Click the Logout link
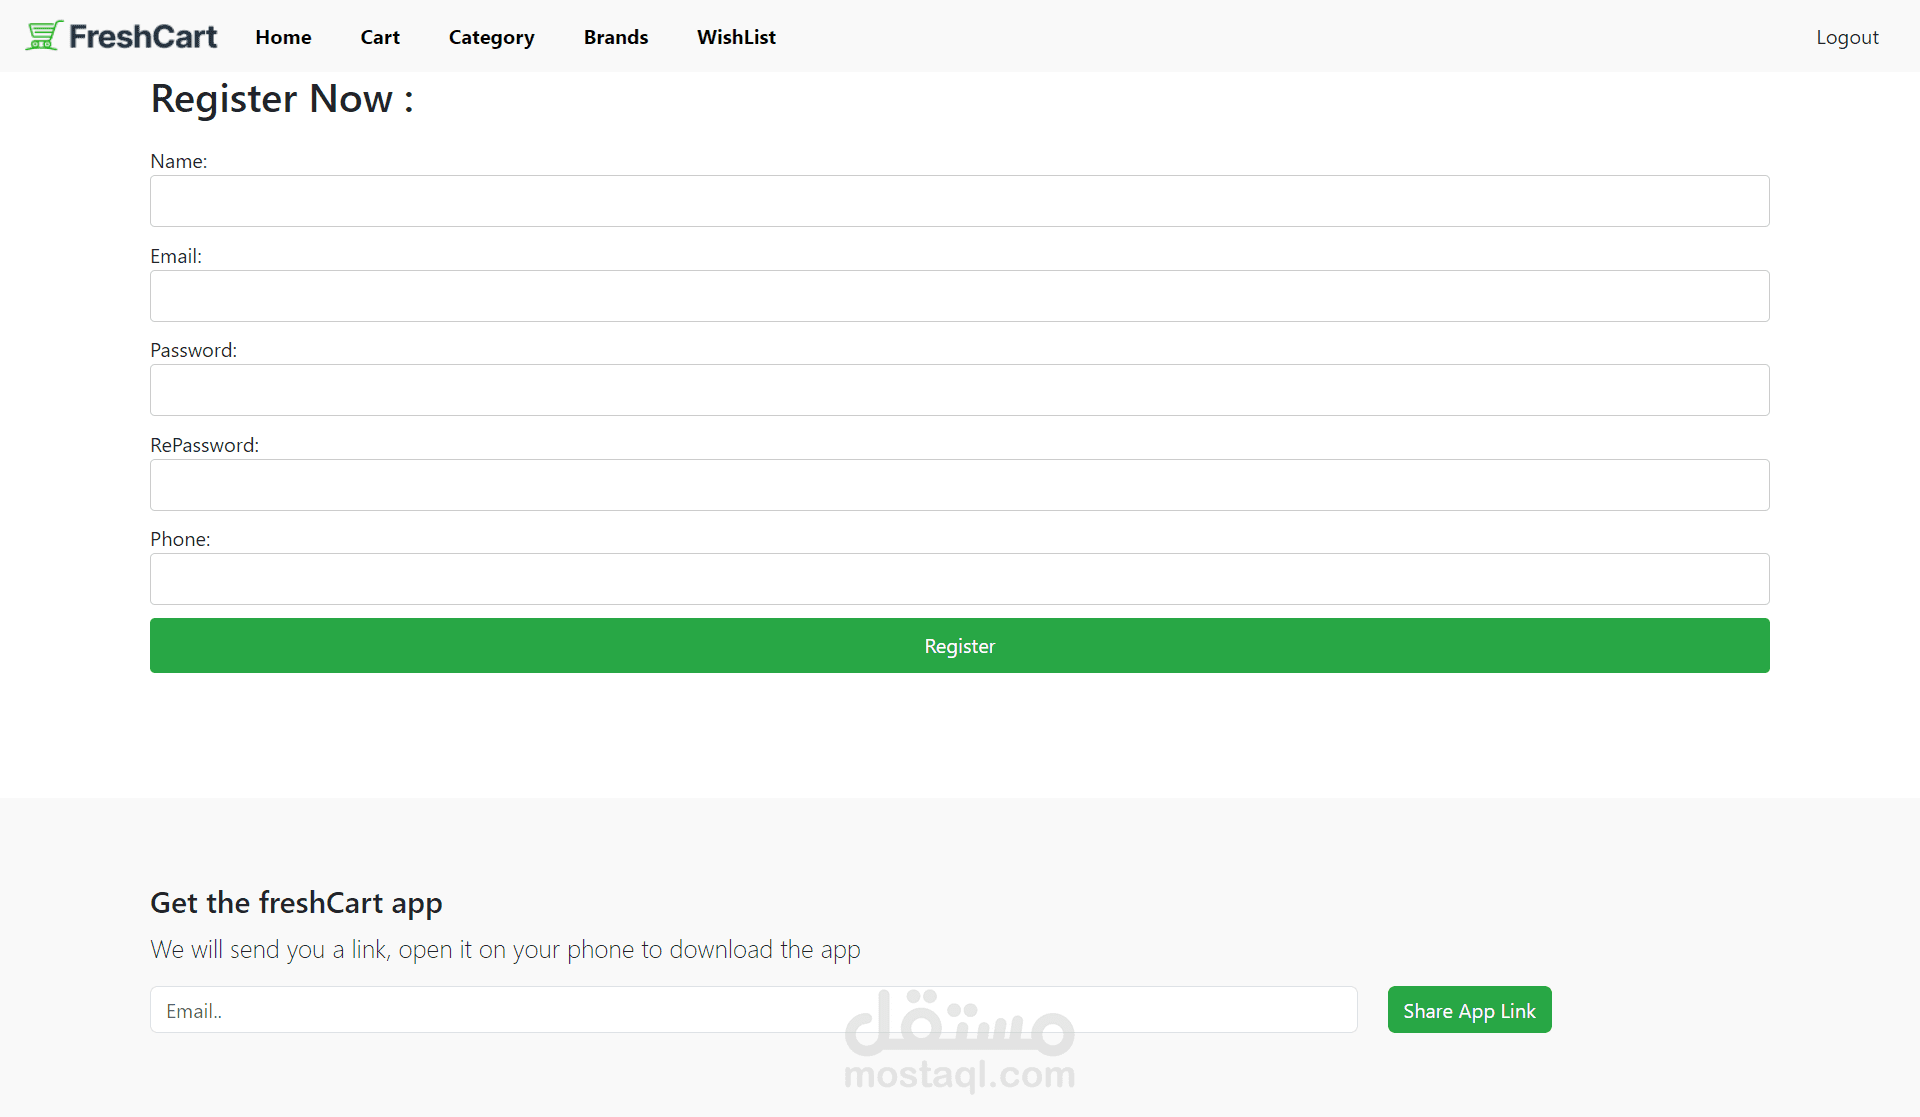The width and height of the screenshot is (1920, 1117). pos(1847,37)
